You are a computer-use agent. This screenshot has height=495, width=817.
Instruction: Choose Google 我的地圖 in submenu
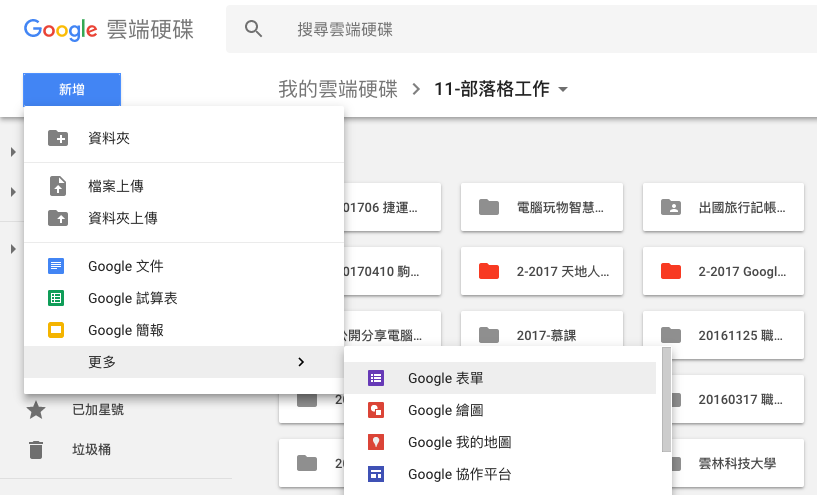tap(500, 442)
